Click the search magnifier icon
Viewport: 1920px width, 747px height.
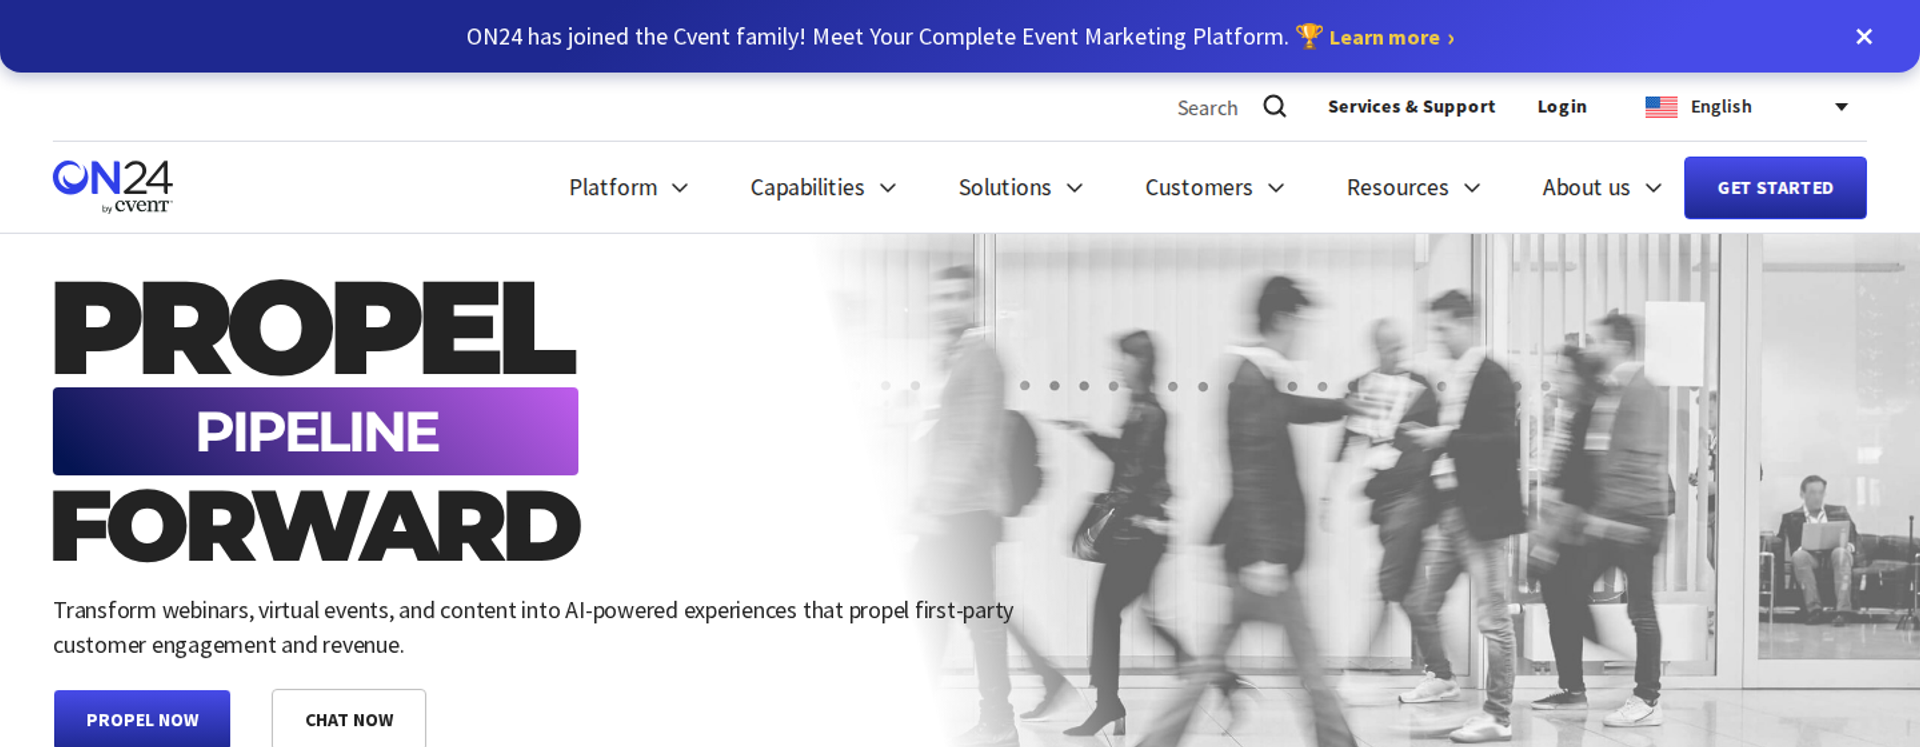pos(1274,106)
